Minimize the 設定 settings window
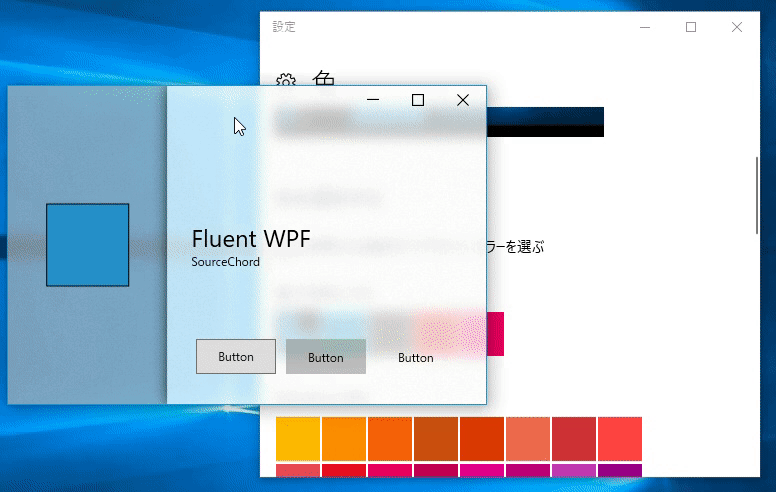 [x=645, y=27]
